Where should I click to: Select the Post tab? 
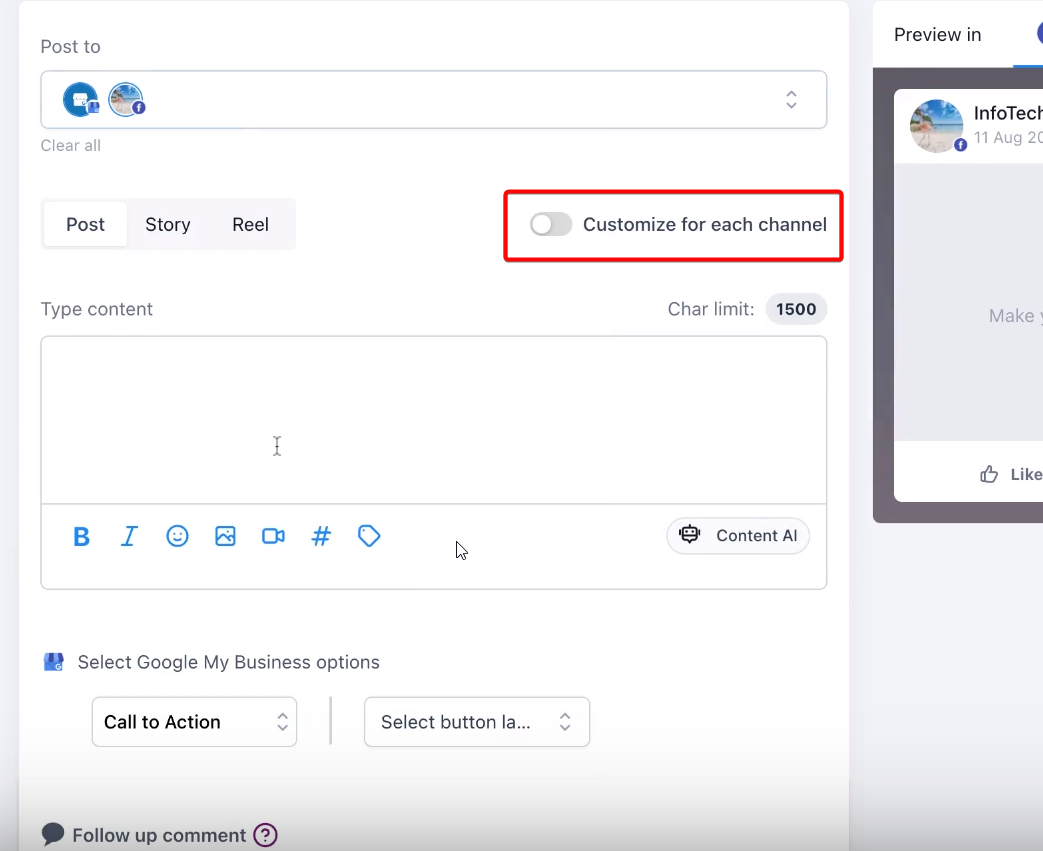[x=85, y=225]
